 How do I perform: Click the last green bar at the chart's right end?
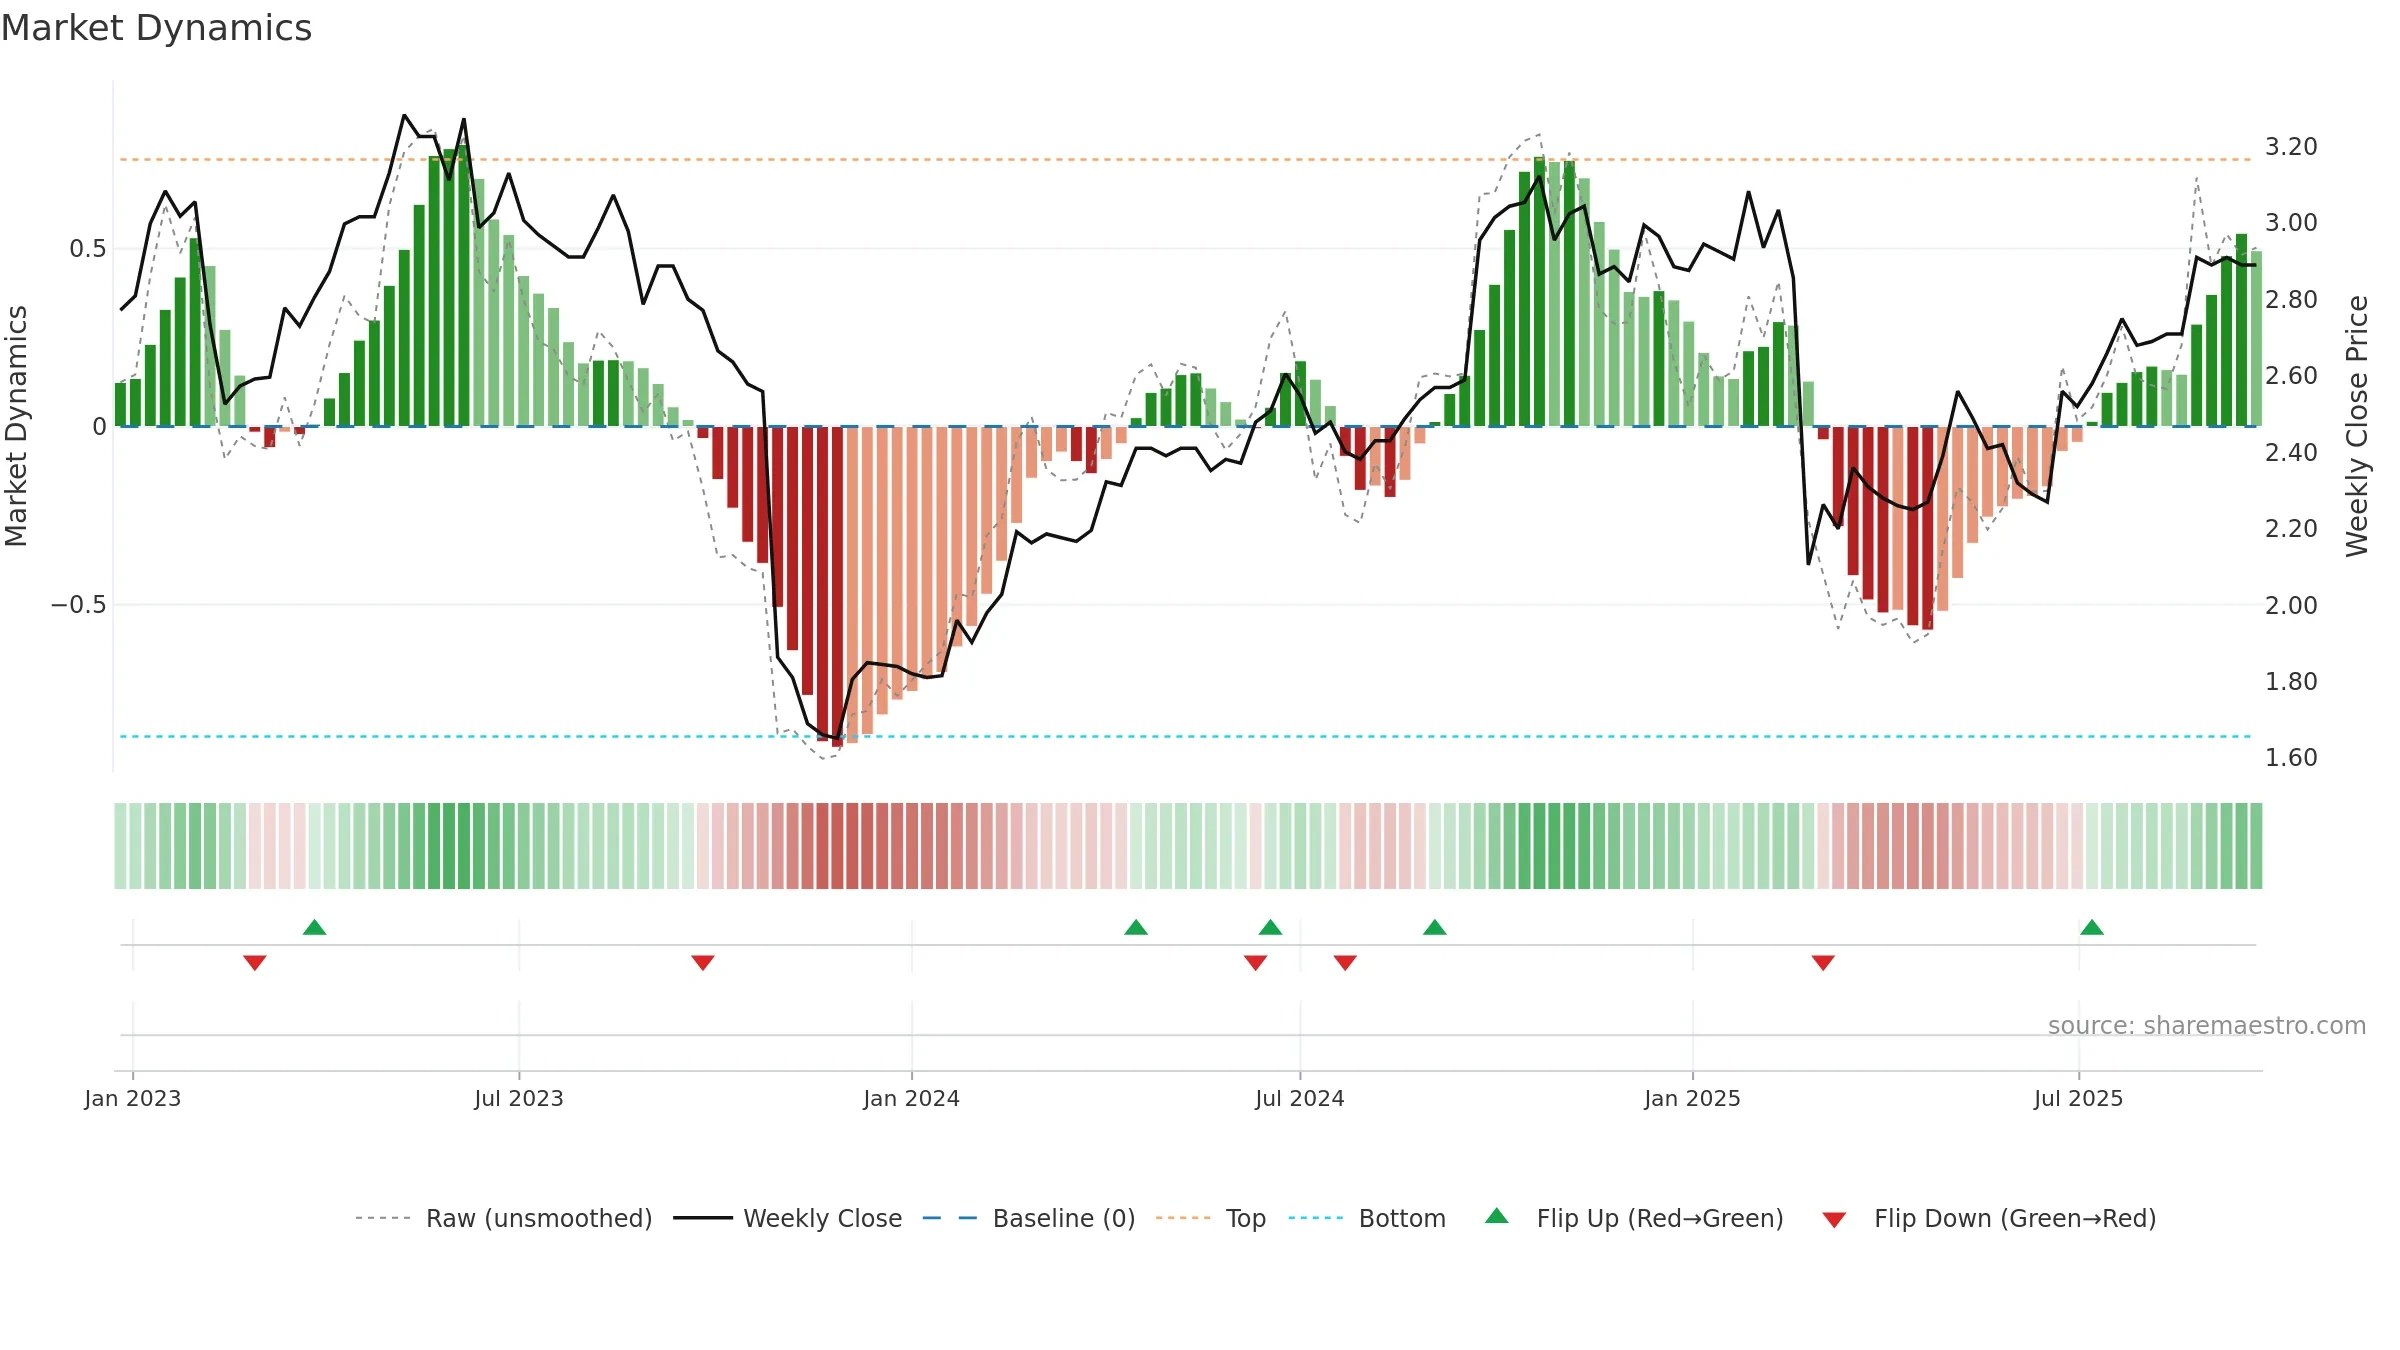point(2256,339)
